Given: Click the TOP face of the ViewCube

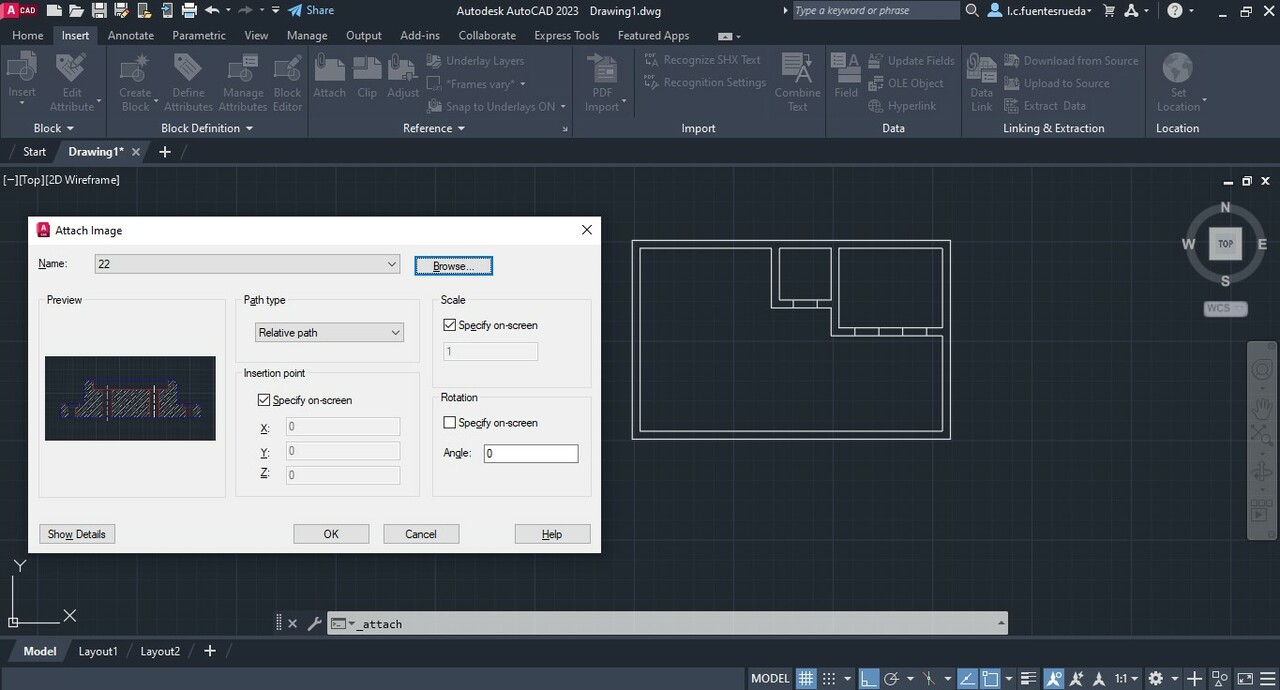Looking at the screenshot, I should pyautogui.click(x=1225, y=244).
